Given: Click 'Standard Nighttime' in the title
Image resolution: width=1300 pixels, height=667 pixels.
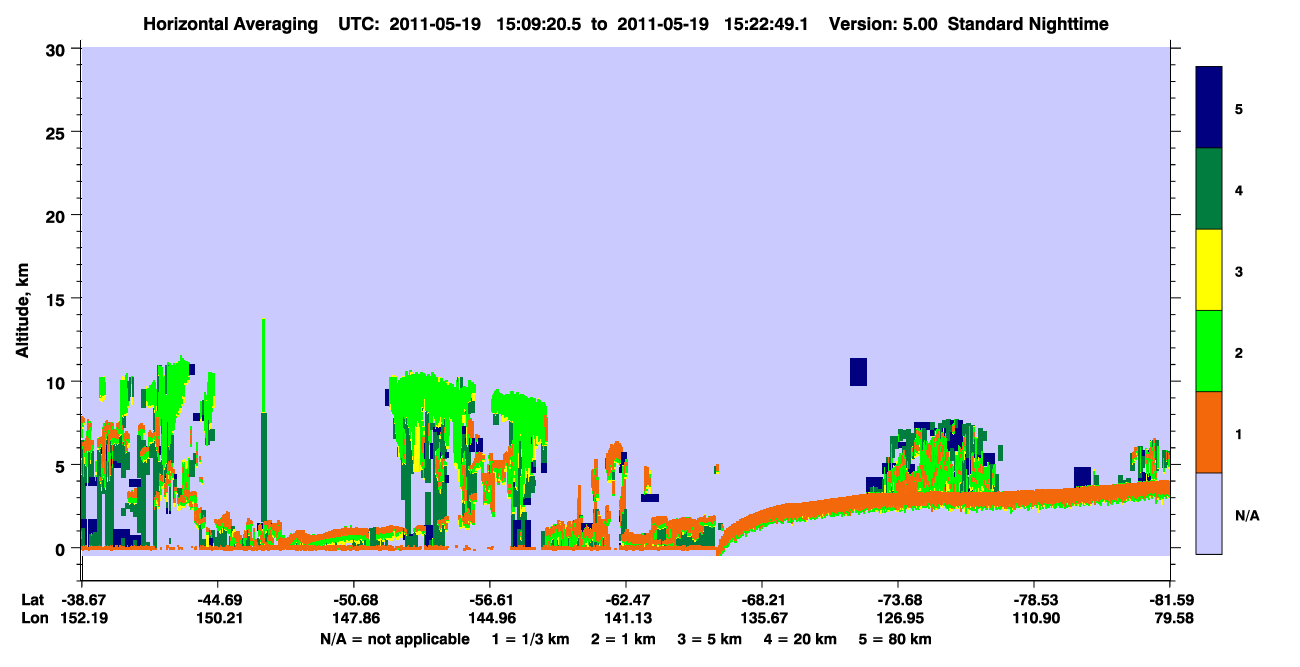Looking at the screenshot, I should [1028, 23].
